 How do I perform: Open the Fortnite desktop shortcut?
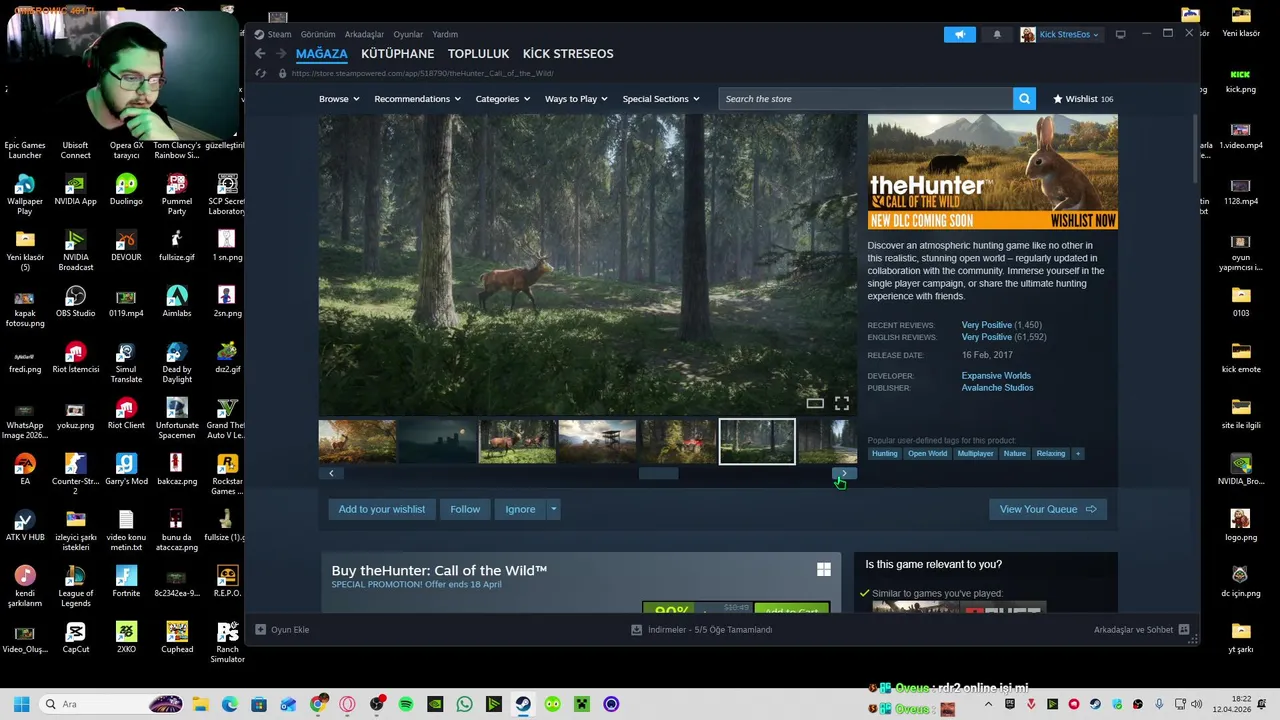coord(126,581)
